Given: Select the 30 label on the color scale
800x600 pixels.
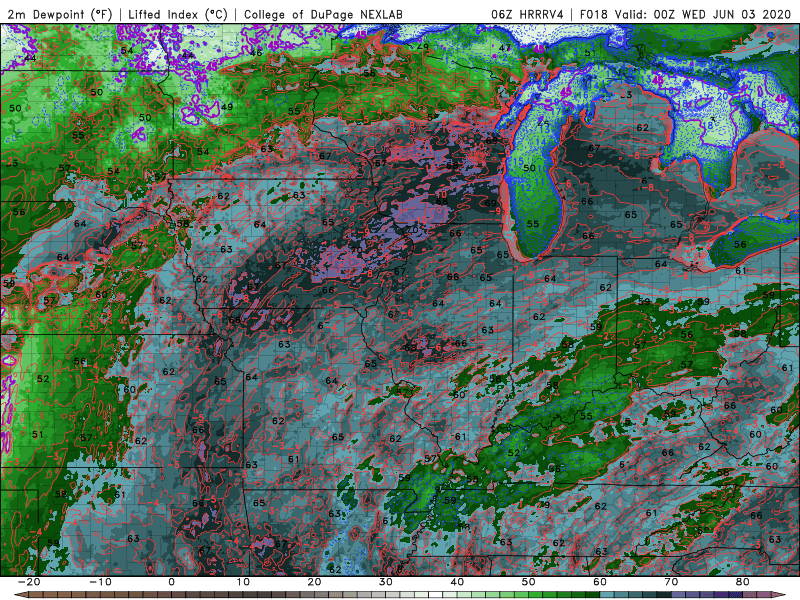Looking at the screenshot, I should pyautogui.click(x=386, y=582).
